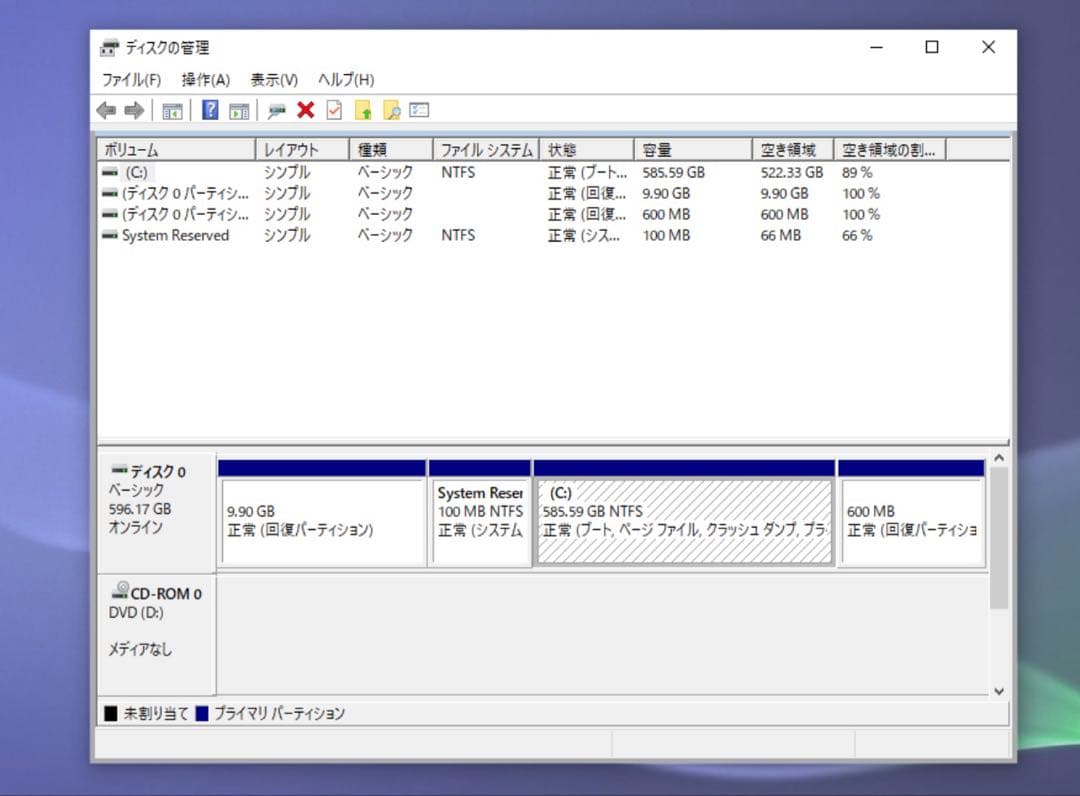This screenshot has width=1080, height=796.
Task: Toggle the show/hide action pane icon
Action: coord(239,111)
